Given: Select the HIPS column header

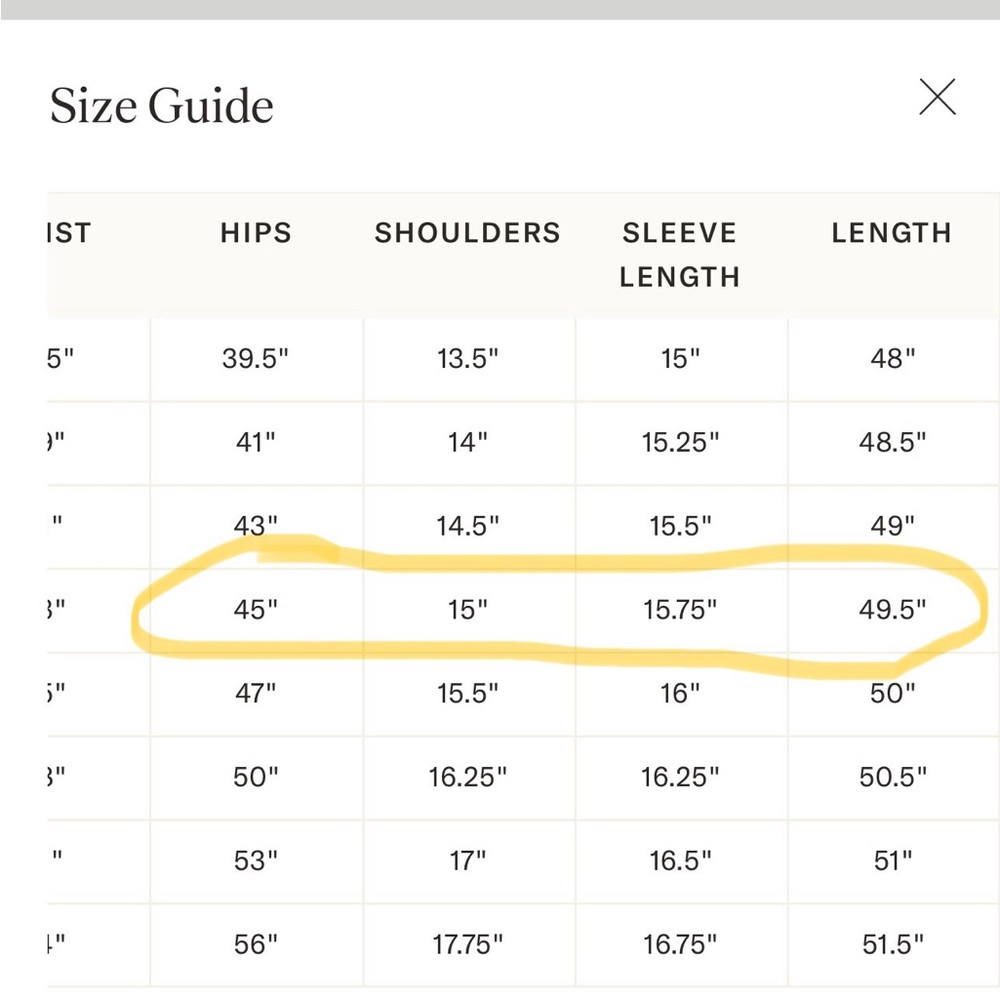Looking at the screenshot, I should coord(256,233).
